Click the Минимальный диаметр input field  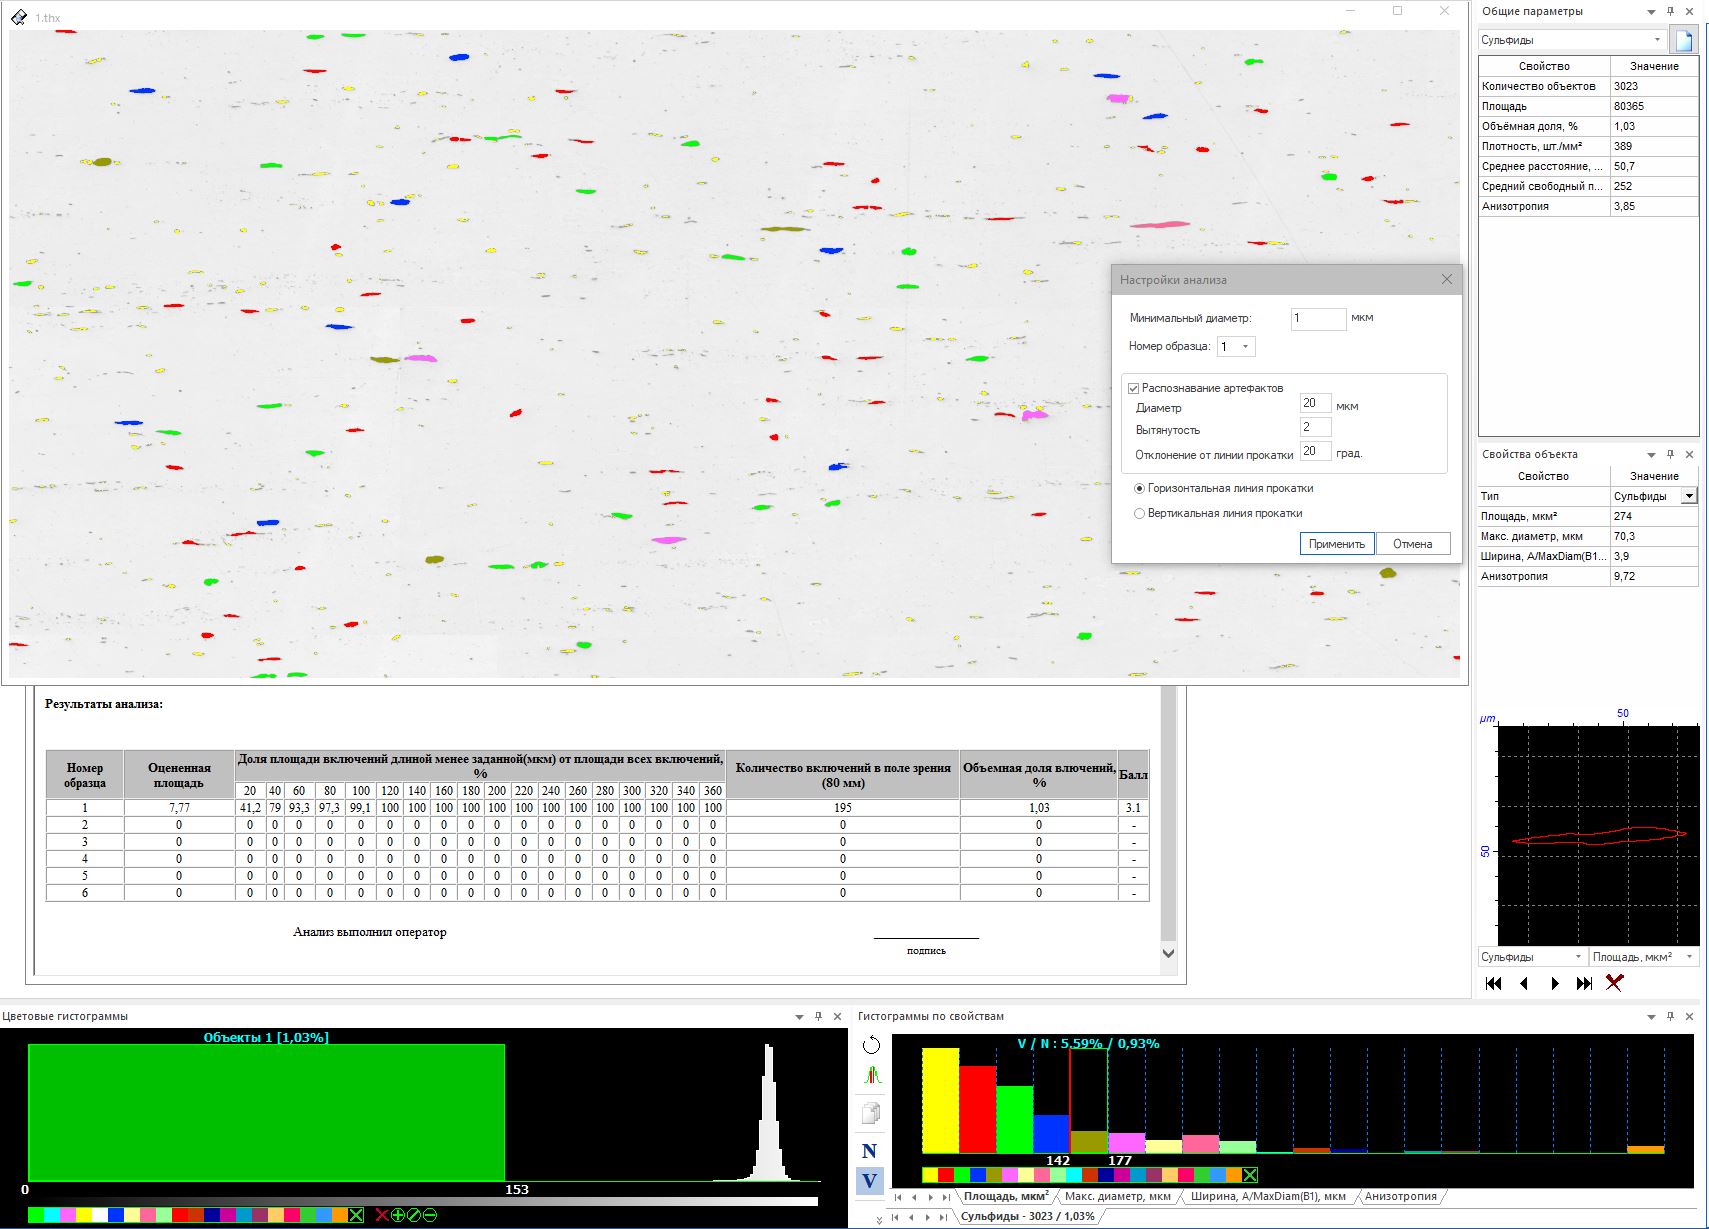click(x=1318, y=318)
